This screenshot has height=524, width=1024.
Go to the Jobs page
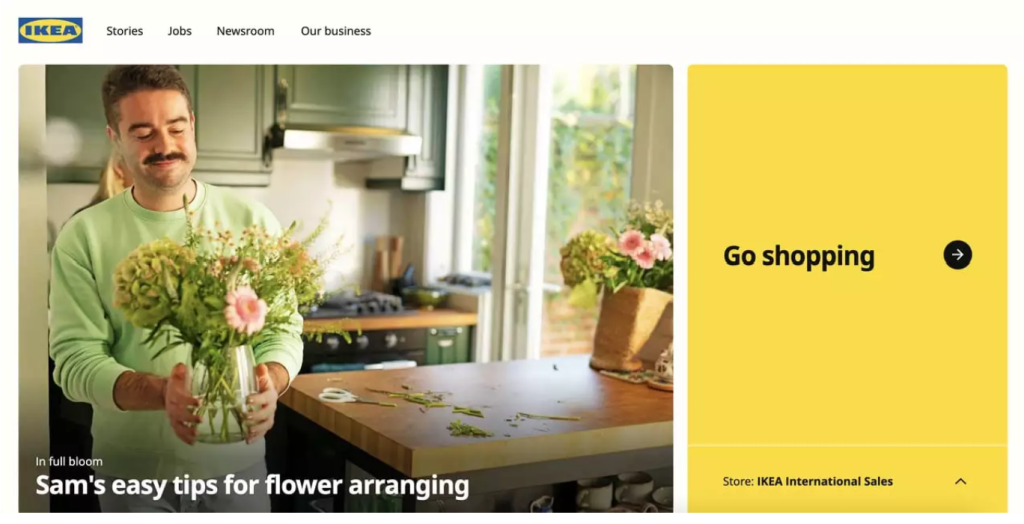180,31
